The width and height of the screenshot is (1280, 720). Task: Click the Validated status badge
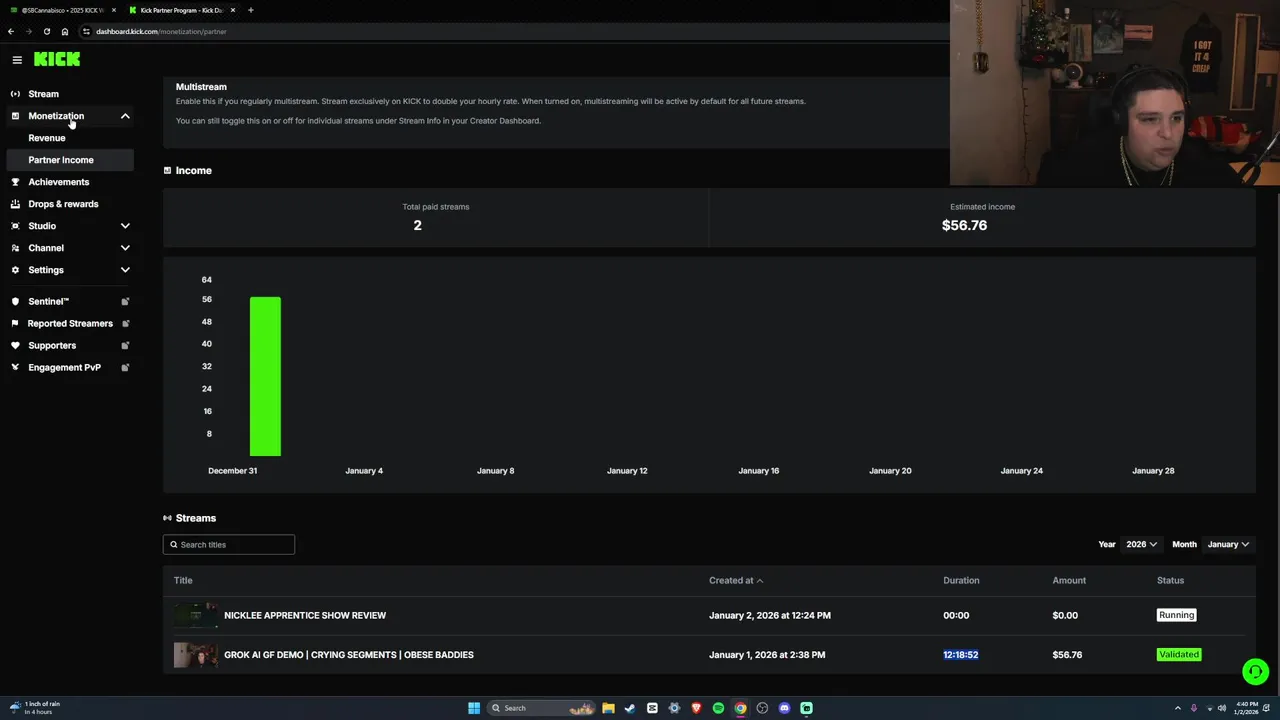tap(1179, 654)
